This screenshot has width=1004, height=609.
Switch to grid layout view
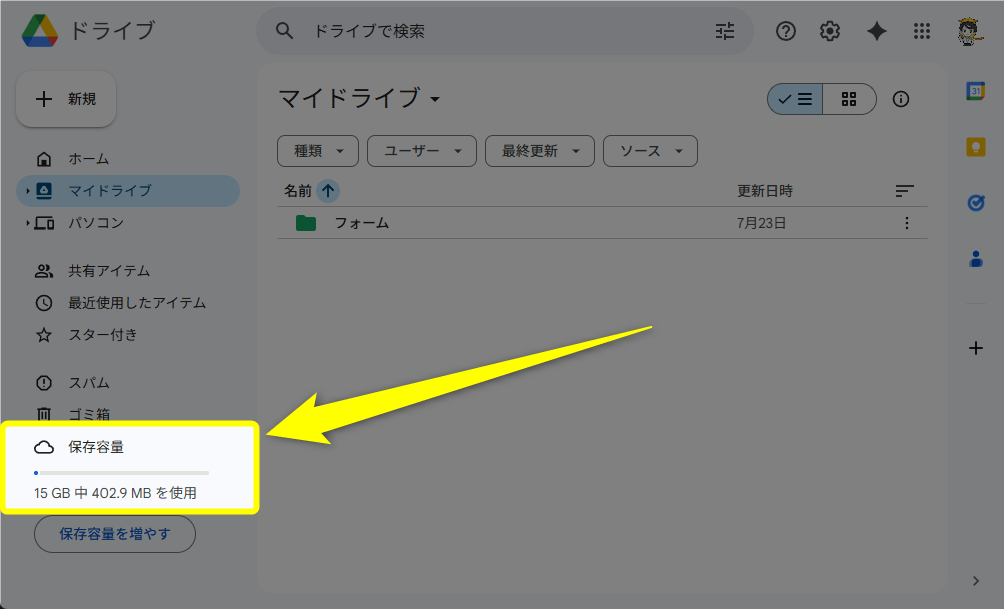(849, 99)
